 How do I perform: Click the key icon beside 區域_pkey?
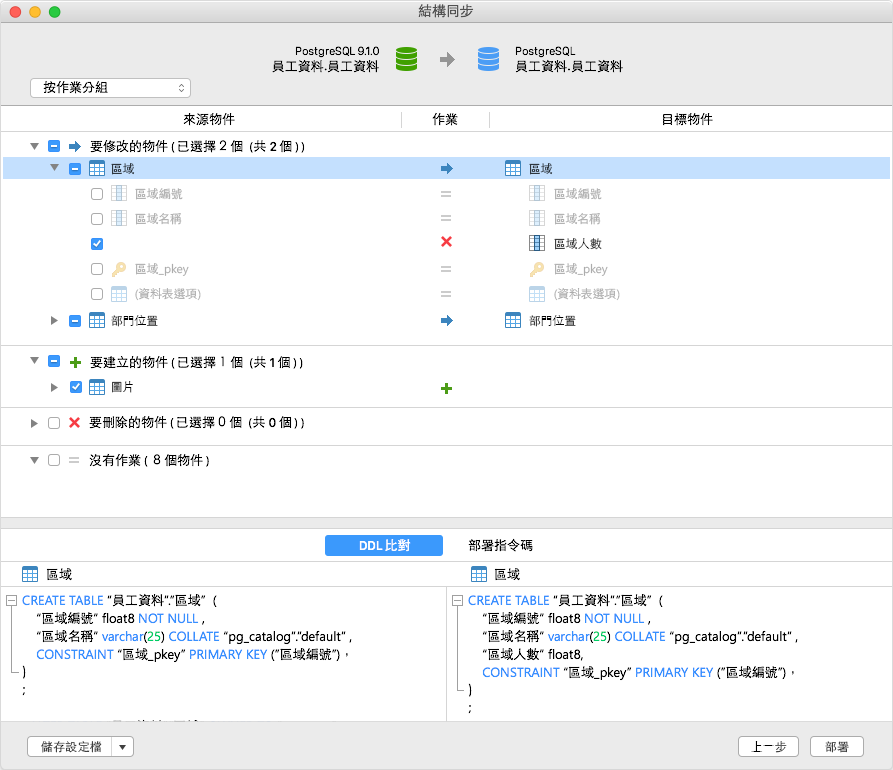119,268
